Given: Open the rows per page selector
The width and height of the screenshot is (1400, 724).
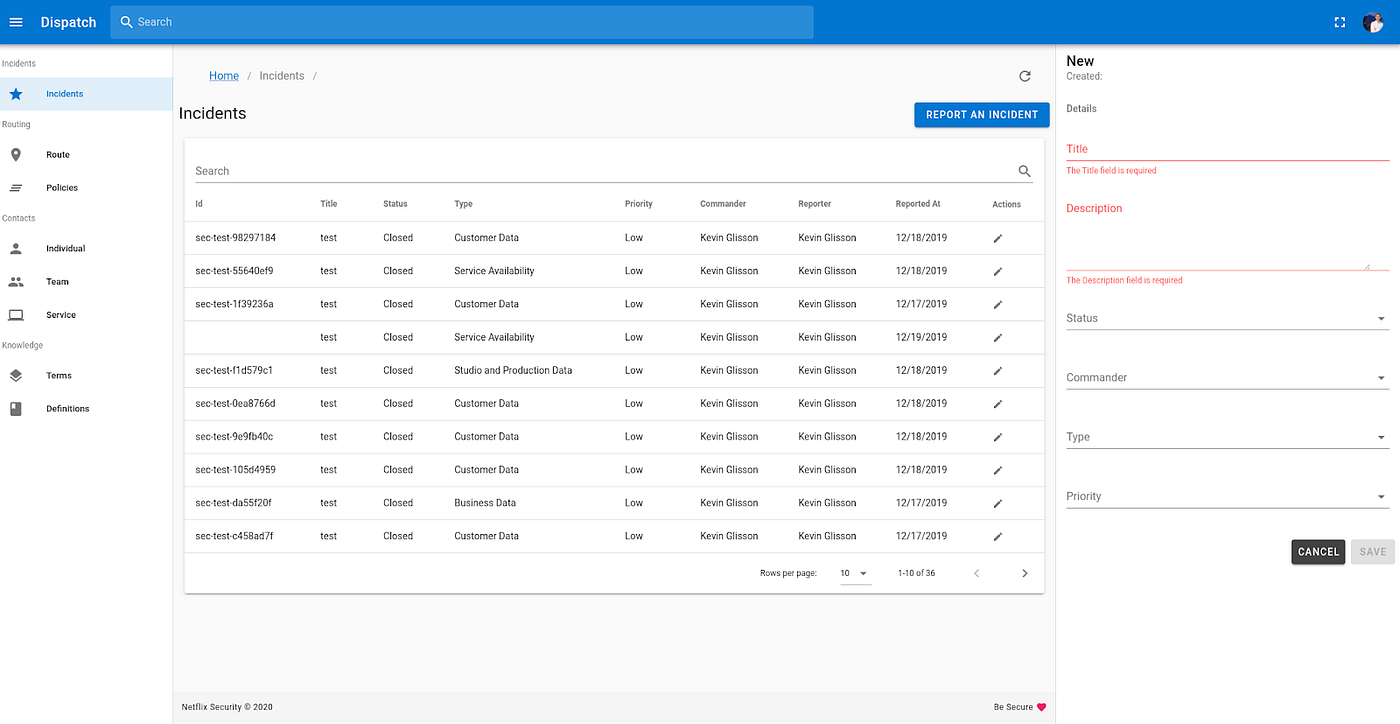Looking at the screenshot, I should pyautogui.click(x=855, y=573).
